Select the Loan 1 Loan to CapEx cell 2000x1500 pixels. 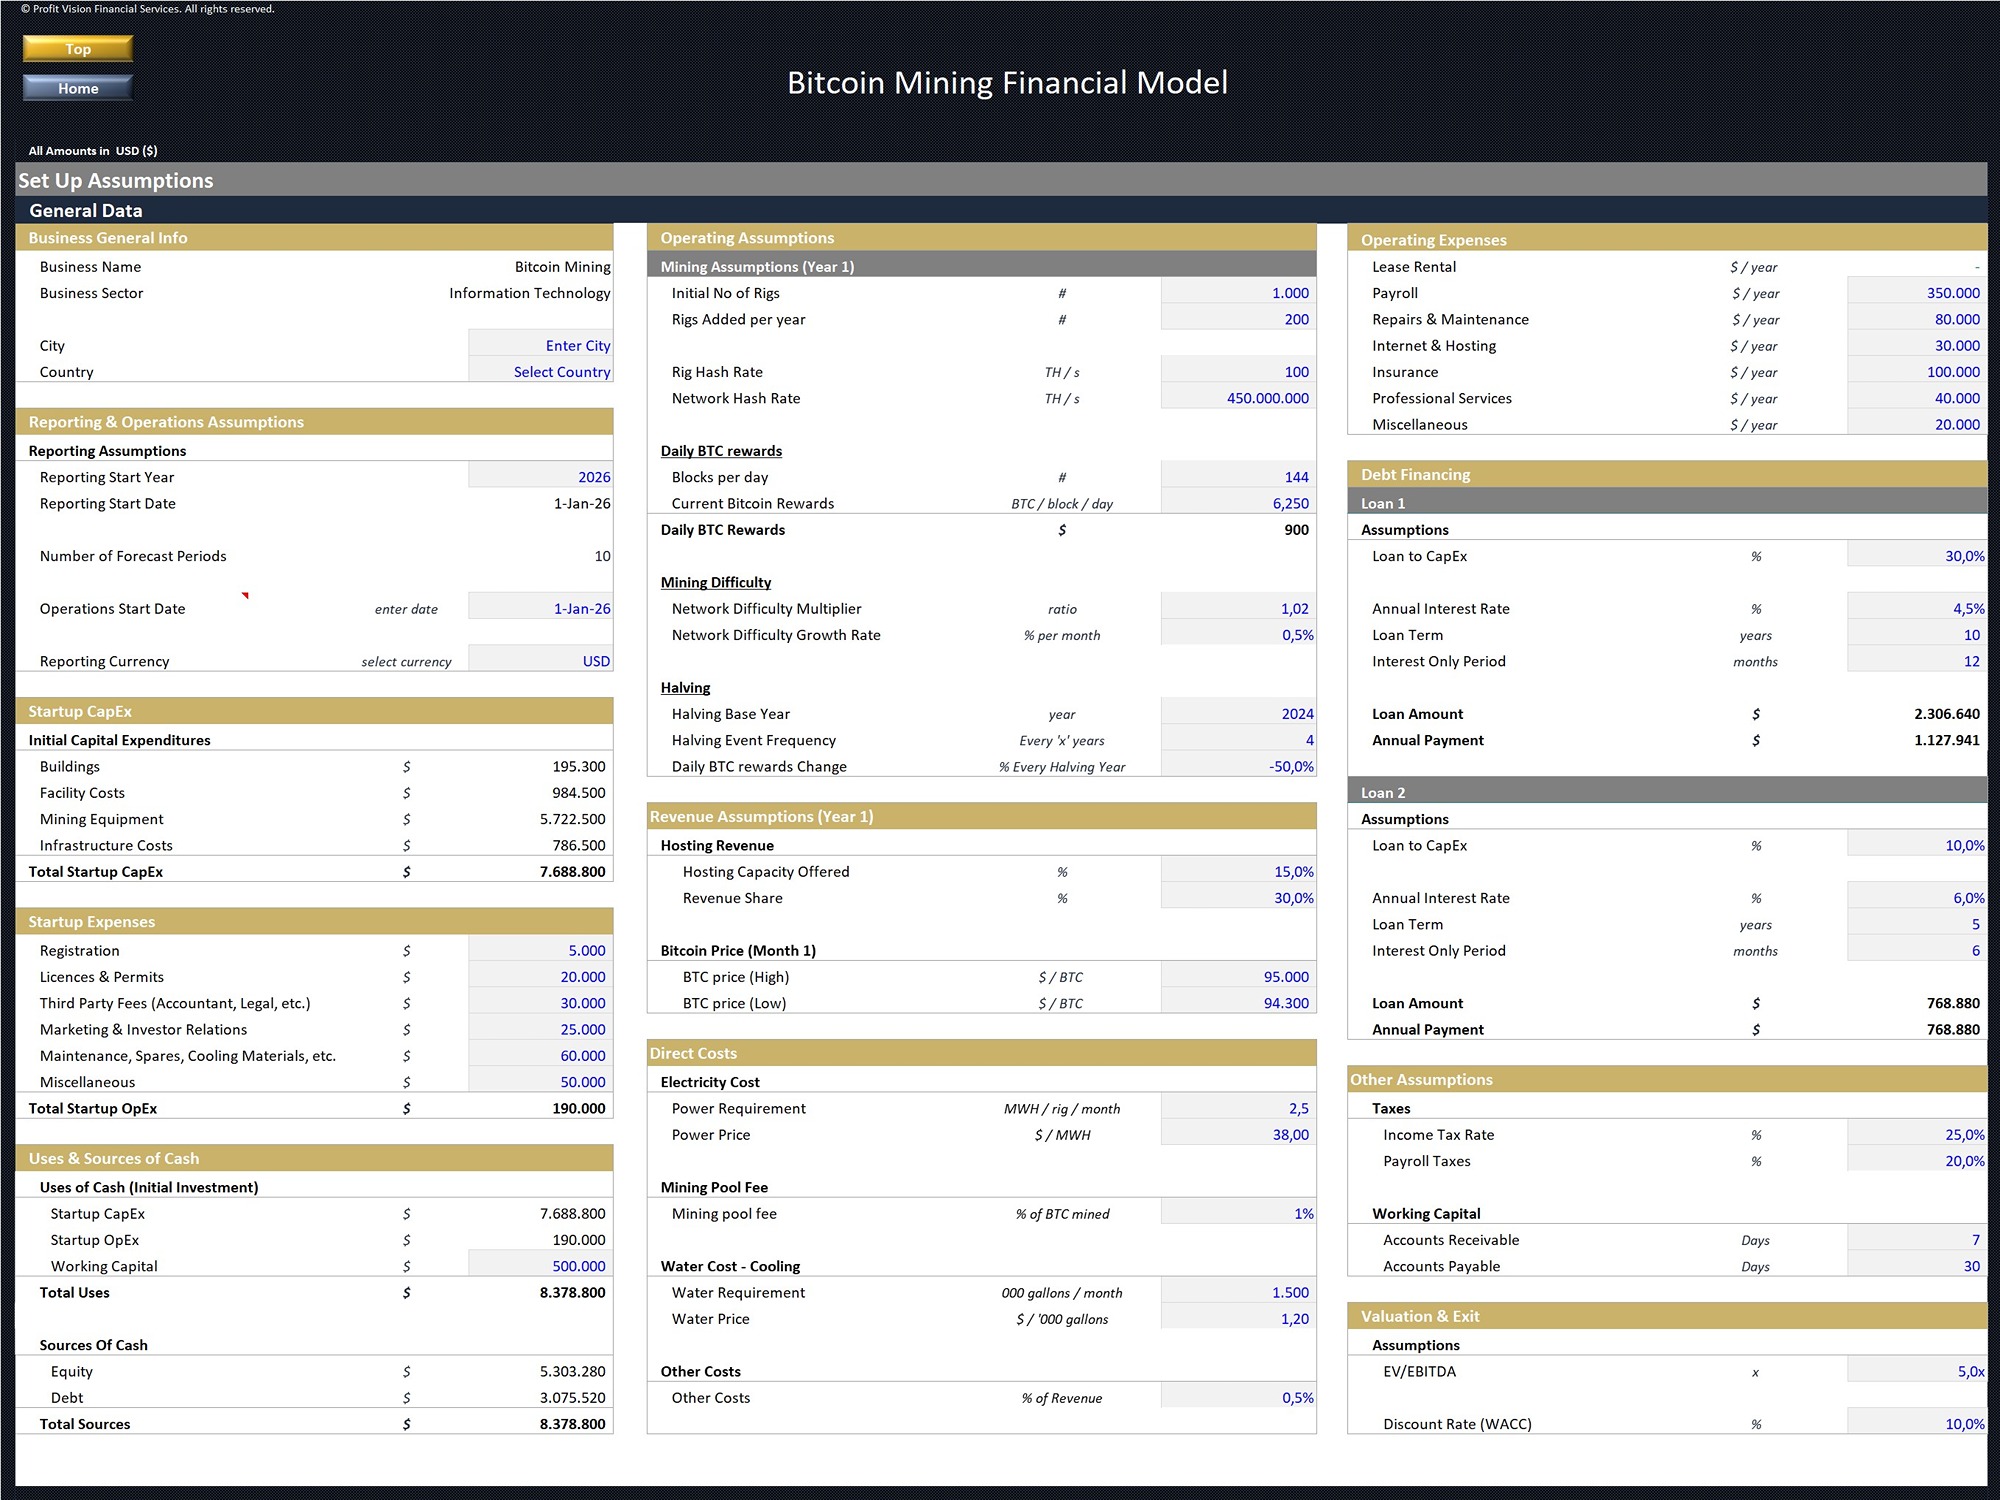pos(1915,556)
